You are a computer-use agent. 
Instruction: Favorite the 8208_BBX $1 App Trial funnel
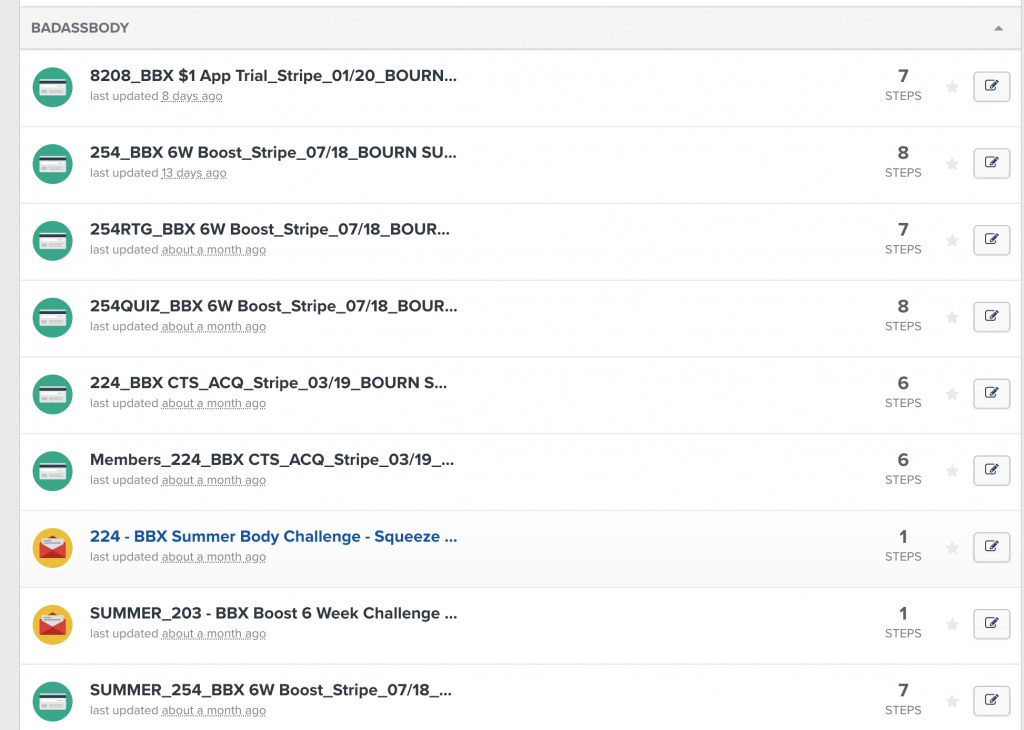click(x=952, y=86)
